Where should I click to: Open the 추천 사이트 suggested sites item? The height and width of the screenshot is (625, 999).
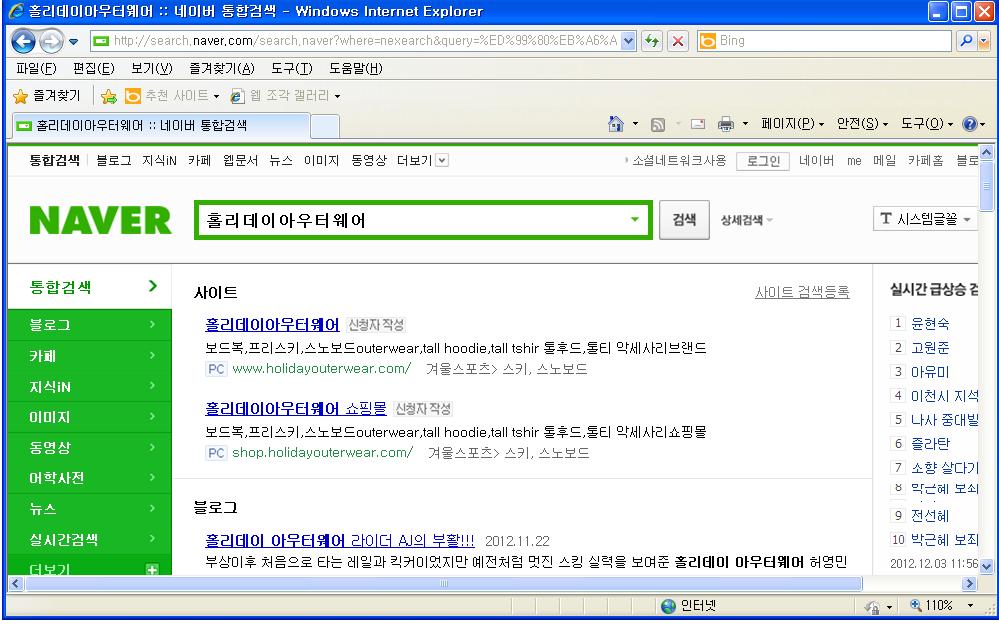coord(172,96)
